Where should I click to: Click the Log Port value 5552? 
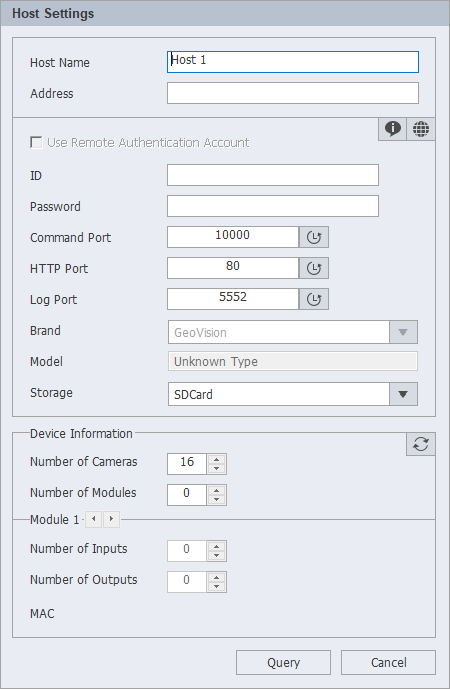tap(233, 299)
